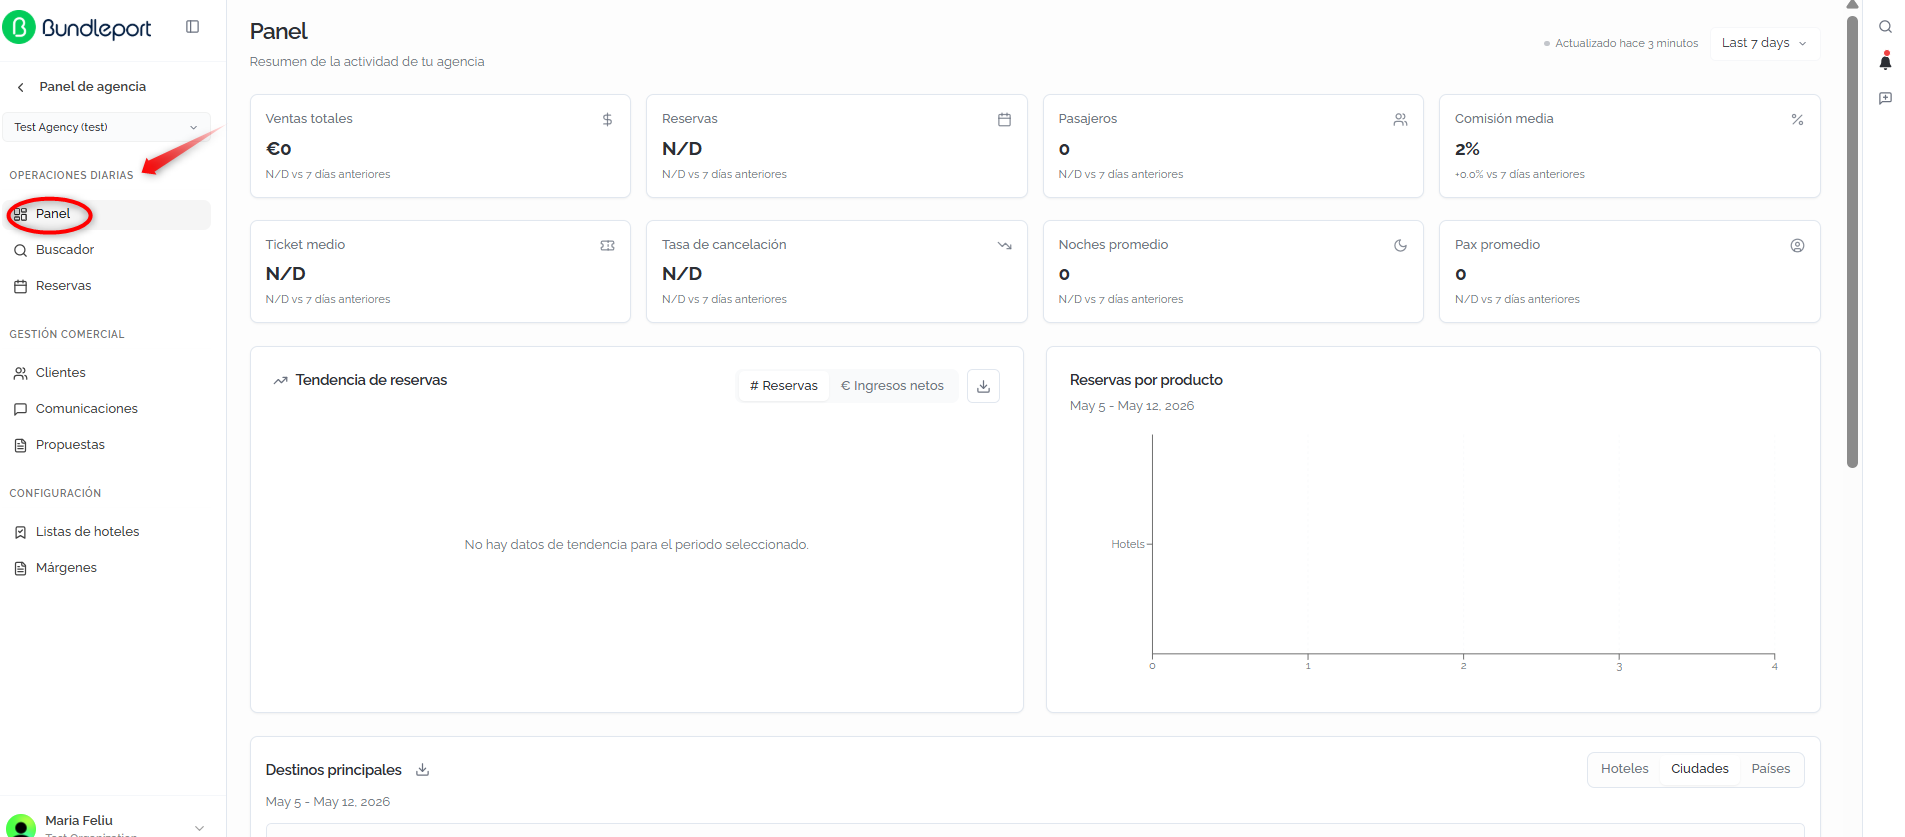Click the percent icon on Comisión media card

point(1797,120)
